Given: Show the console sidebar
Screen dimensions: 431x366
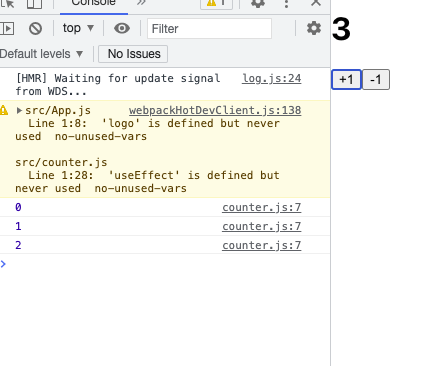Looking at the screenshot, I should [7, 28].
